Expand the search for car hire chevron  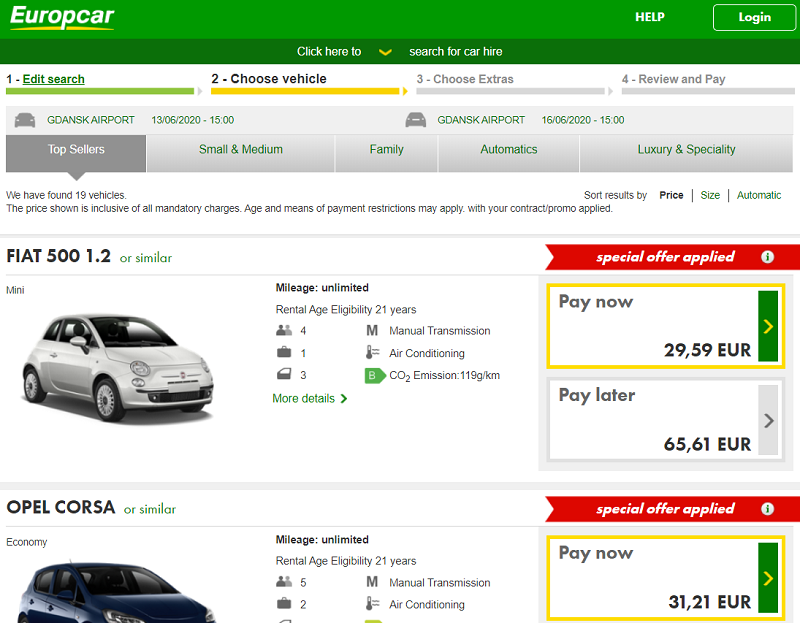point(385,52)
